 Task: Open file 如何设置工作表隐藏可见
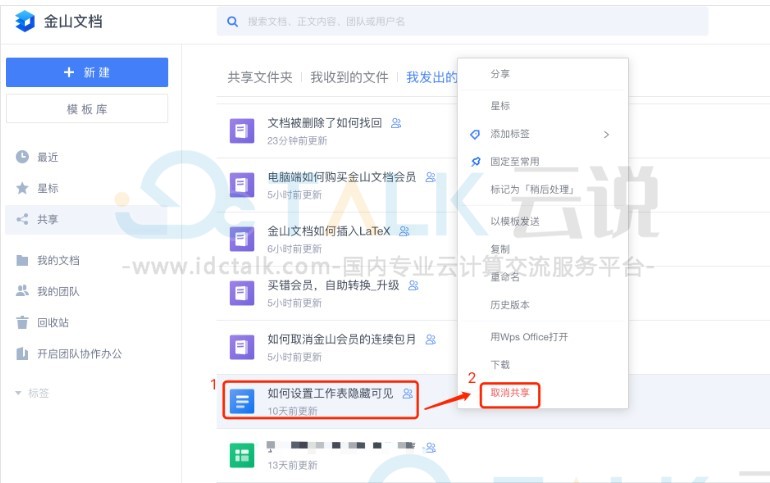[330, 393]
